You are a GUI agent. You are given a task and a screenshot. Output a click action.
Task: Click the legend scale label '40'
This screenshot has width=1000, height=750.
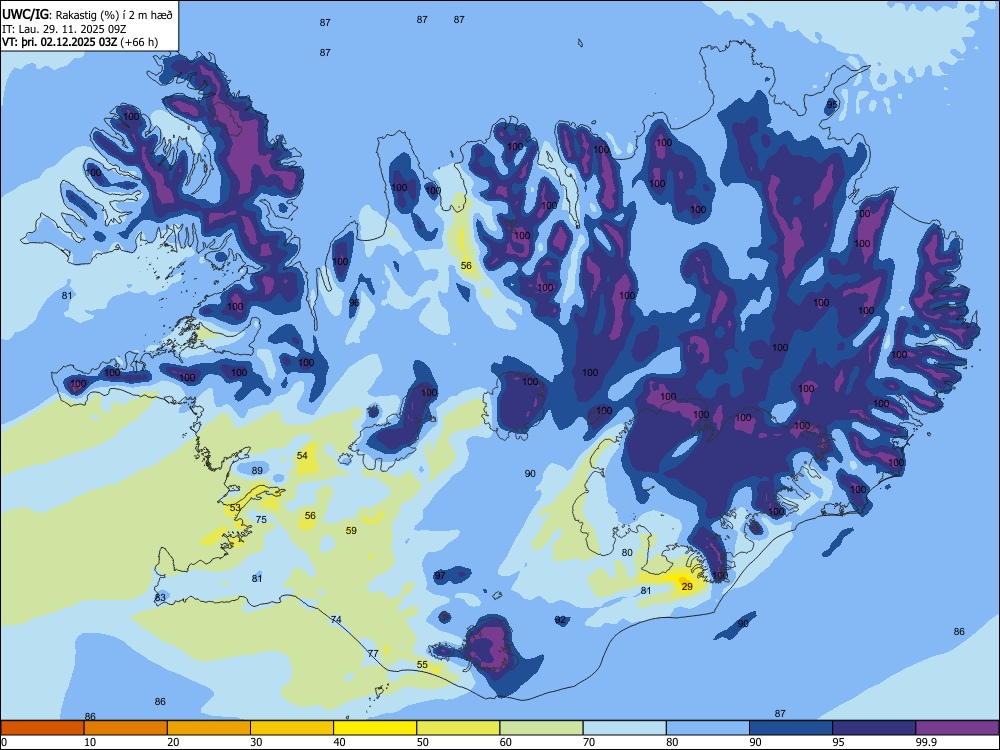(x=339, y=742)
